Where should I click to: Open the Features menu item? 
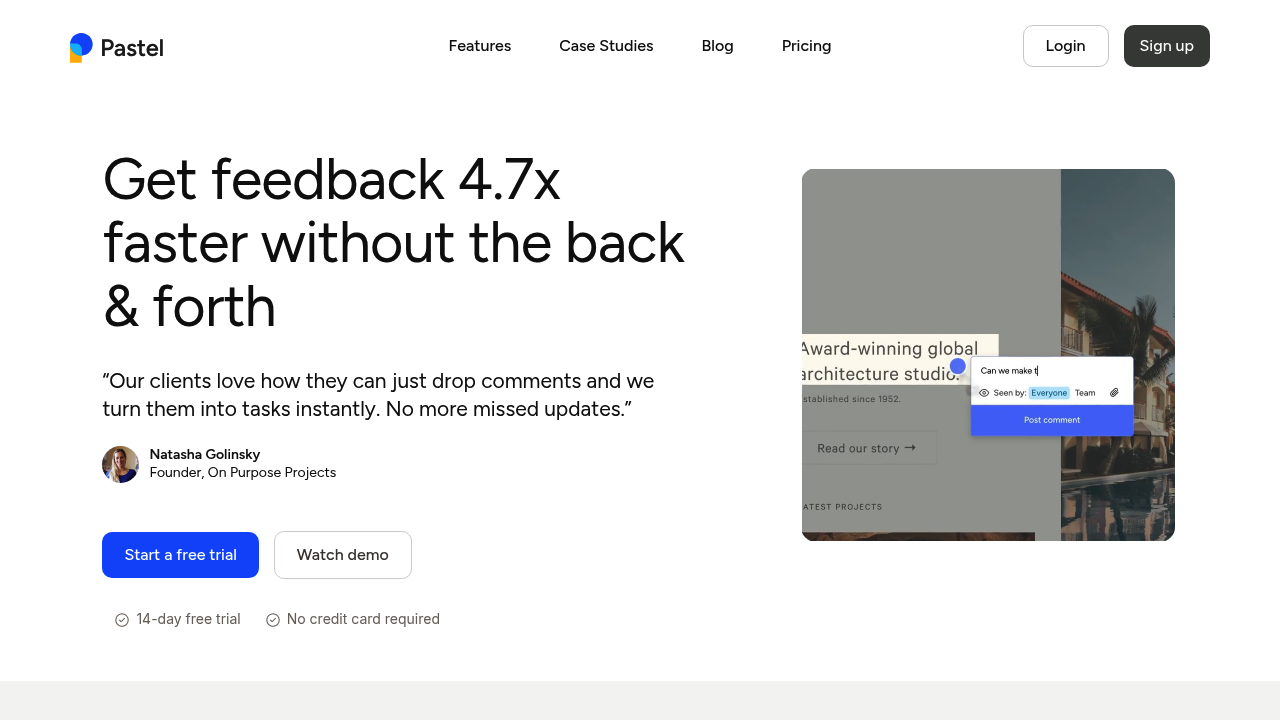click(x=479, y=46)
